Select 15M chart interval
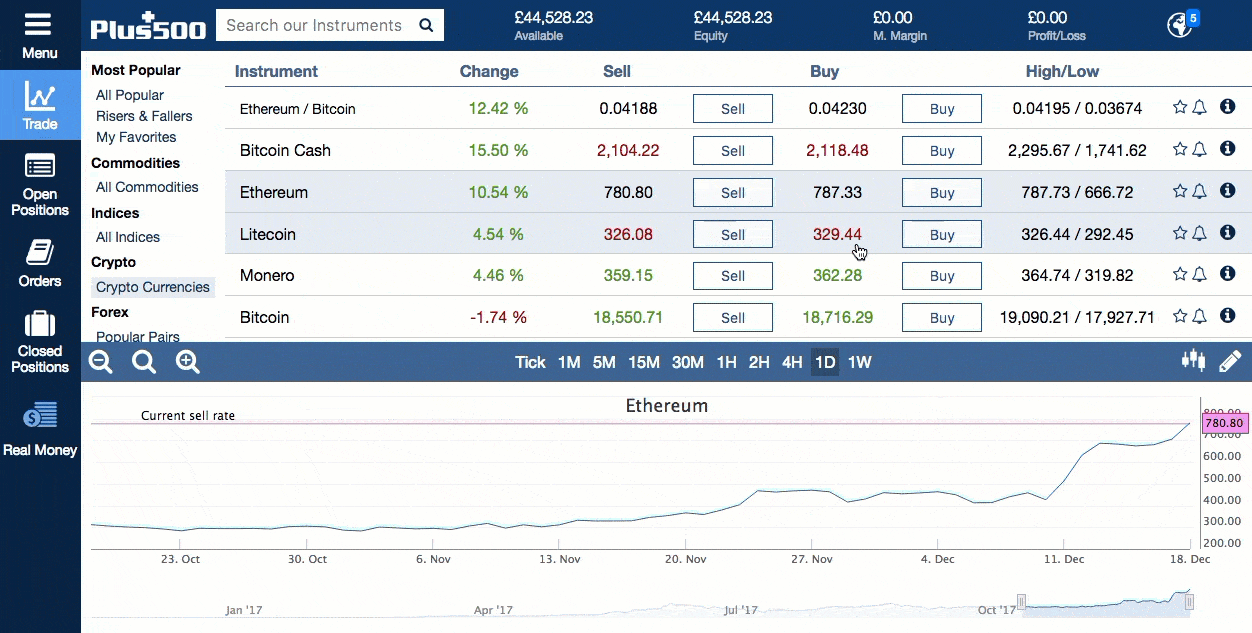 point(644,362)
